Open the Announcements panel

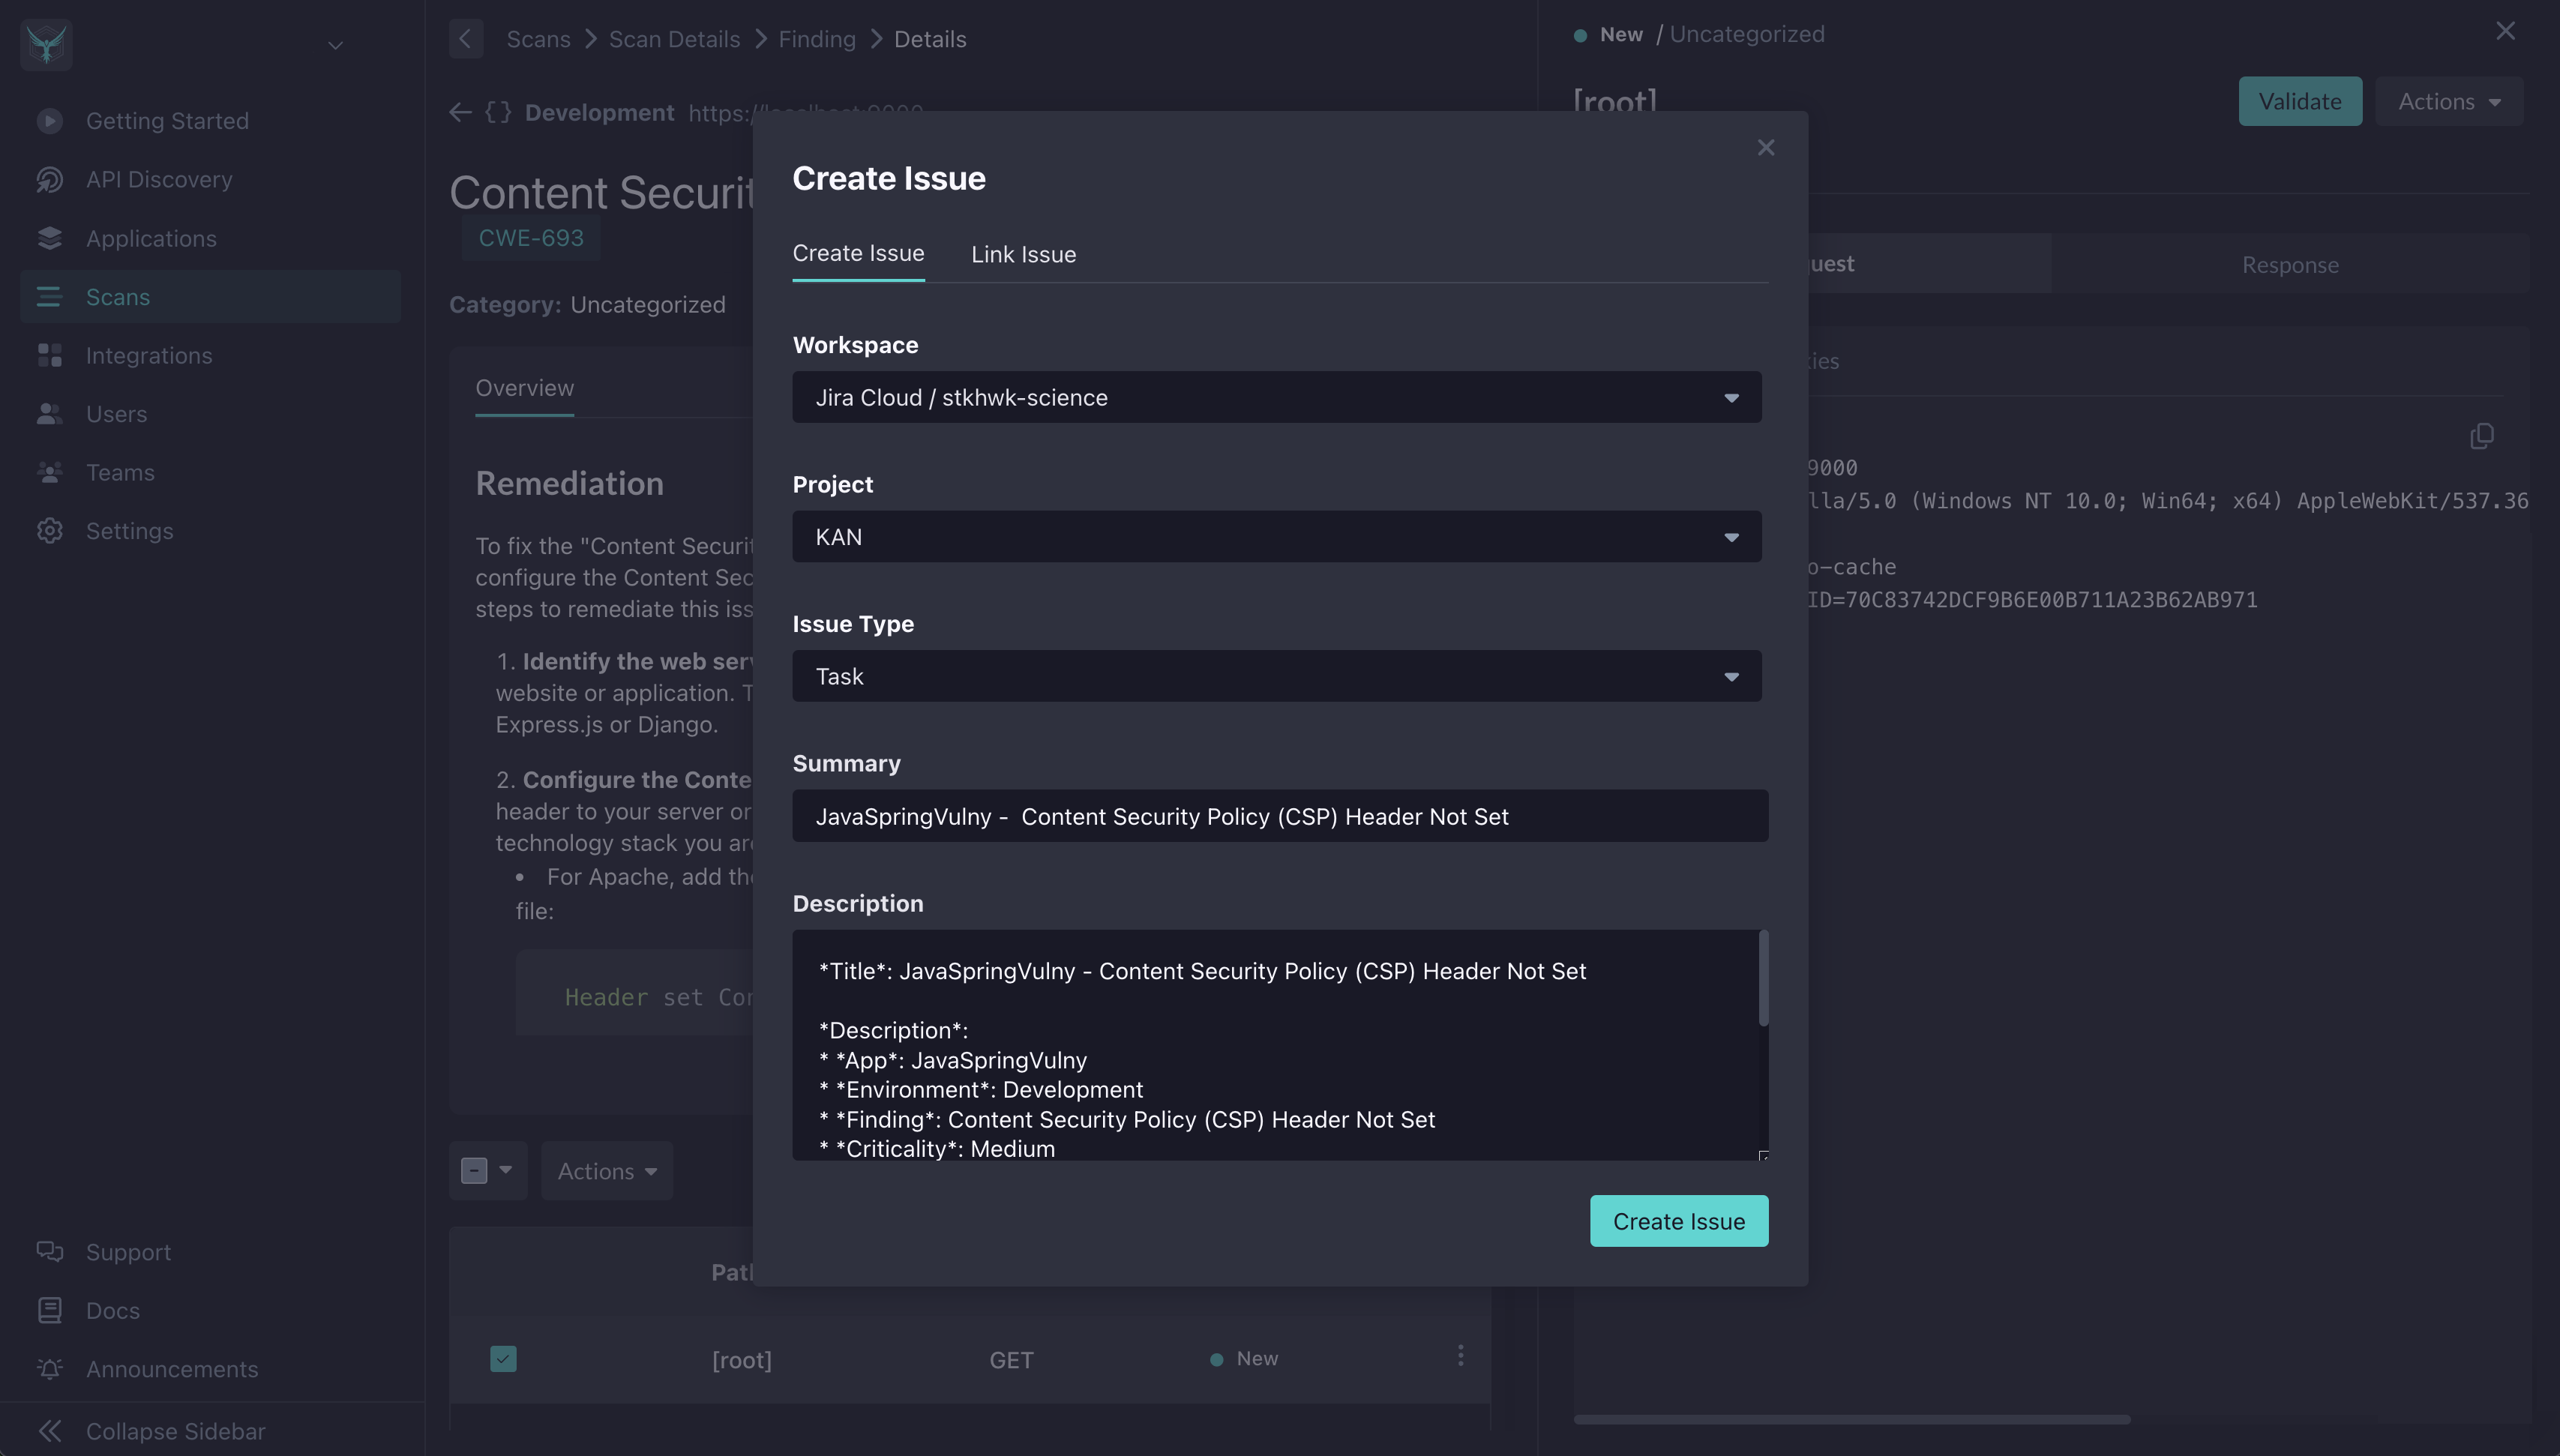pyautogui.click(x=172, y=1369)
